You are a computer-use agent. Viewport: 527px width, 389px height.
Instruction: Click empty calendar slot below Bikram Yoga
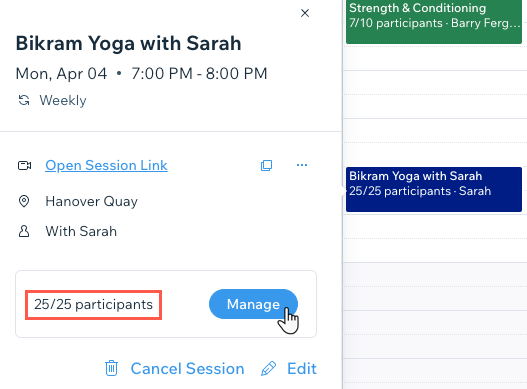pyautogui.click(x=434, y=226)
